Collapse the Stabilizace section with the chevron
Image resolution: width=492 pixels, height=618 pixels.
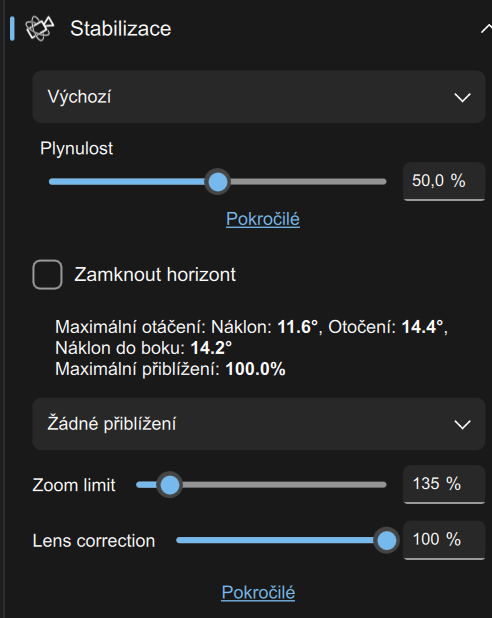point(486,29)
